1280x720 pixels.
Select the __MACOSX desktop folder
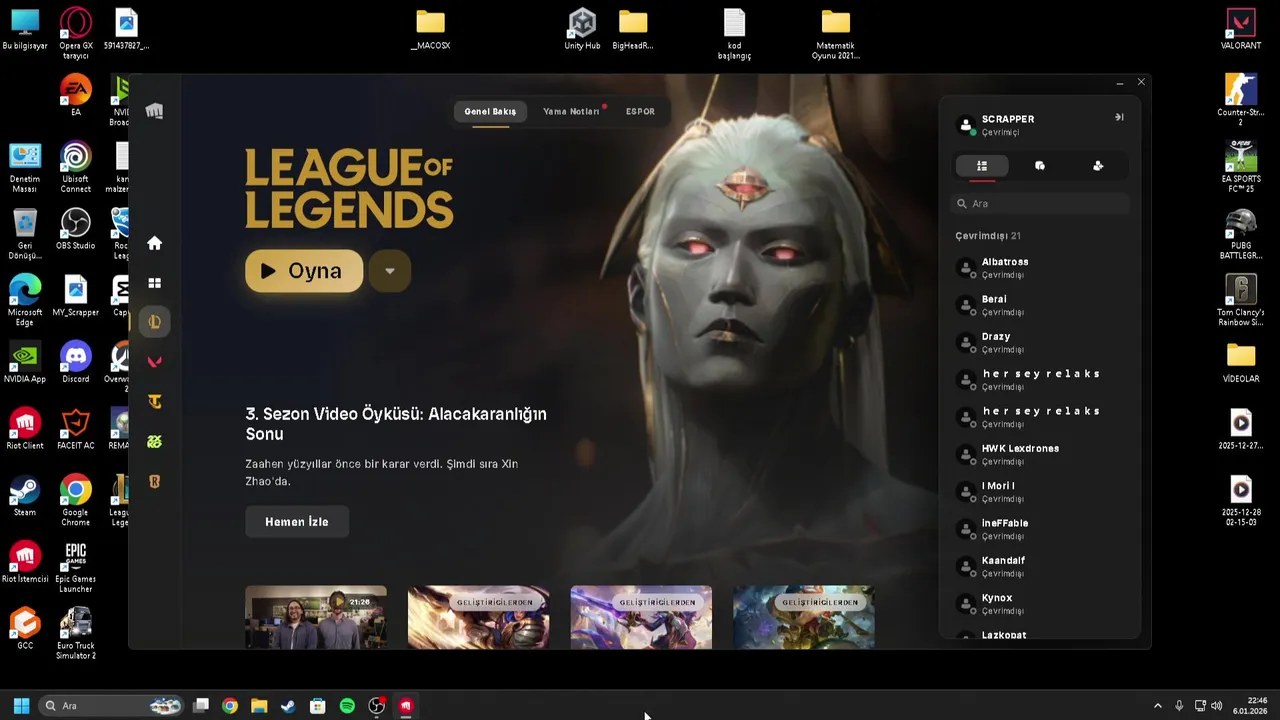coord(430,30)
